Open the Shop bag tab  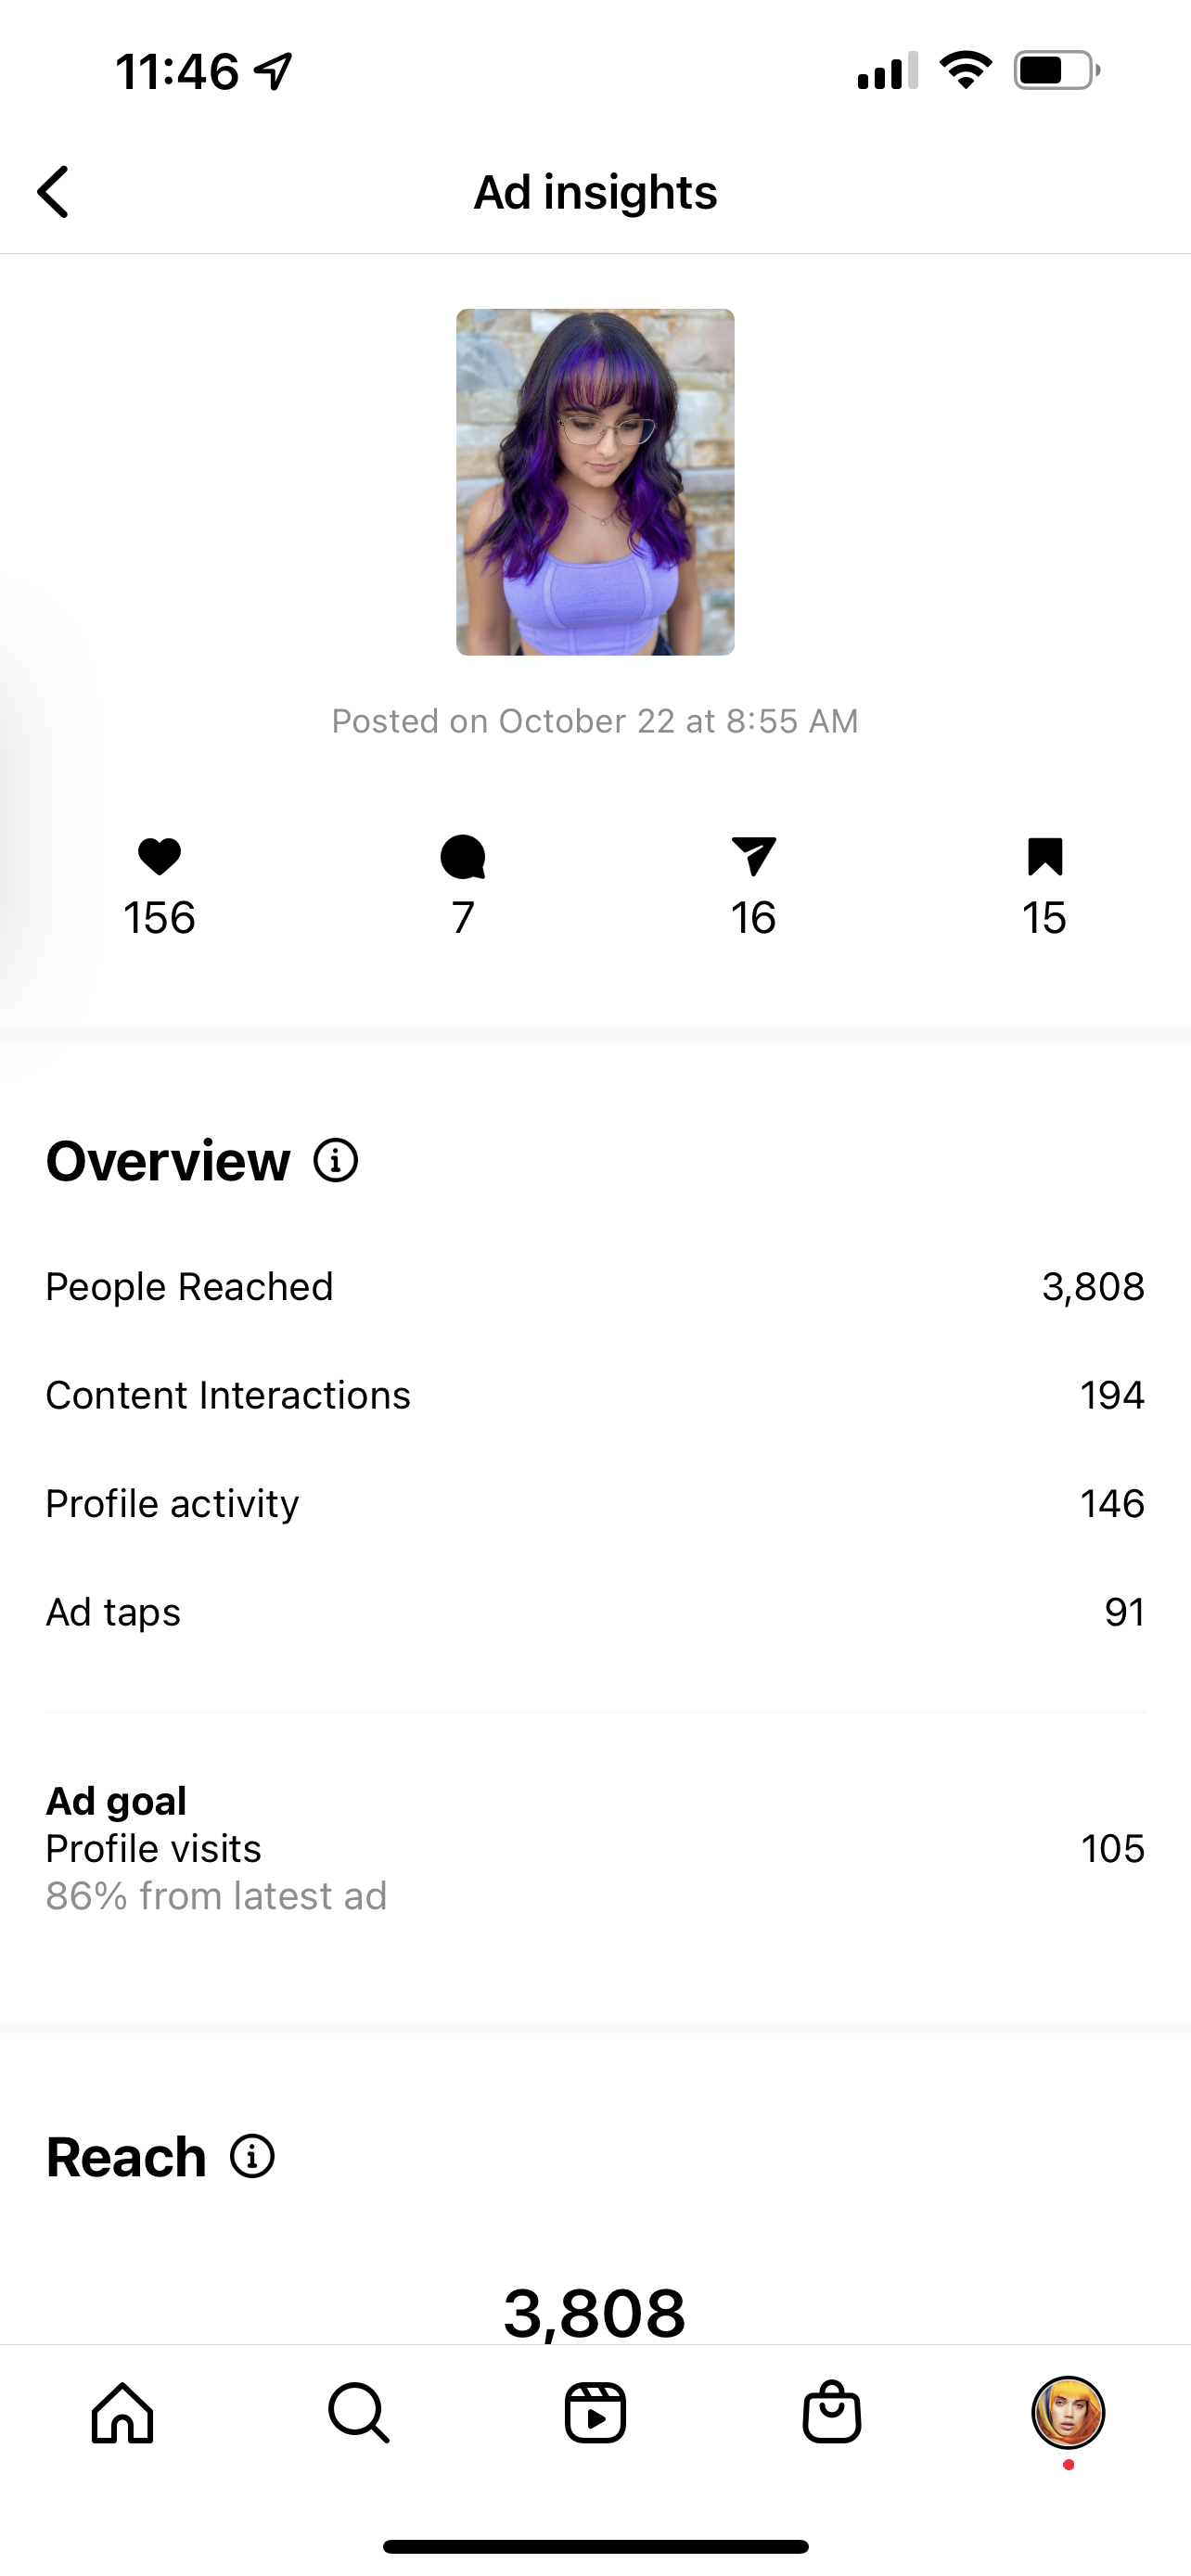831,2413
